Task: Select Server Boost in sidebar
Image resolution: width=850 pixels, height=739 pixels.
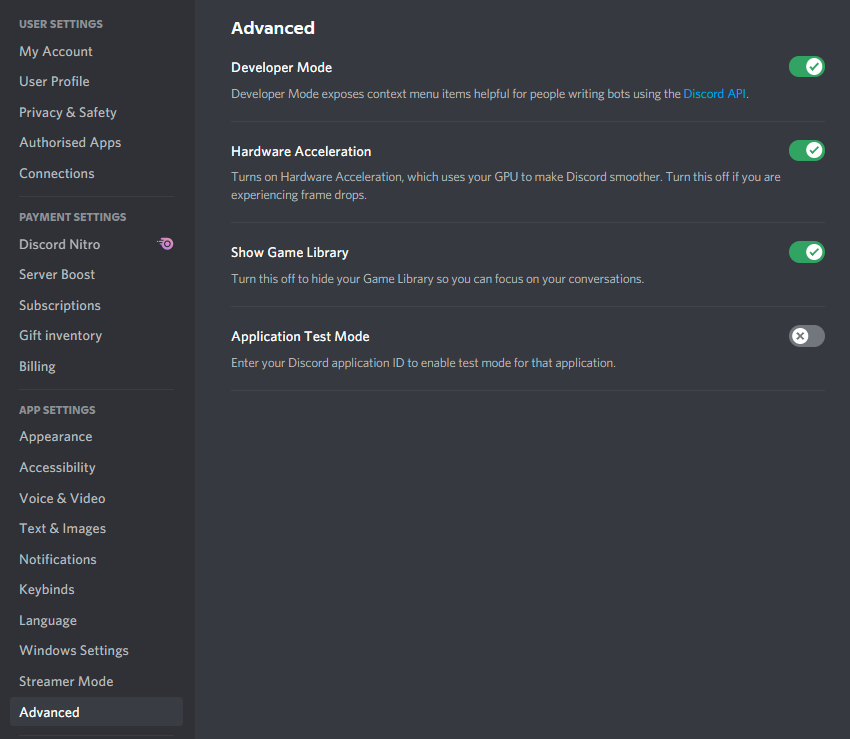Action: point(57,275)
